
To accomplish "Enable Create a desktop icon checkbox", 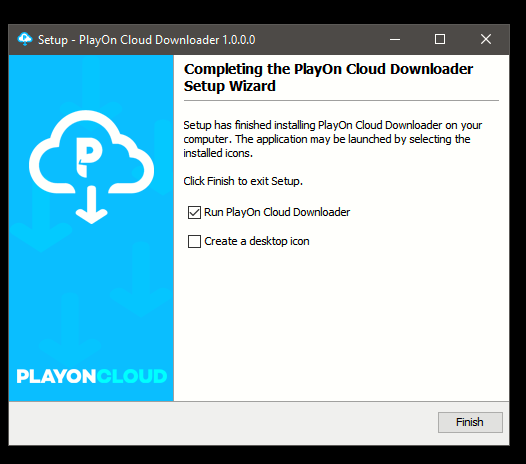I will coord(194,241).
